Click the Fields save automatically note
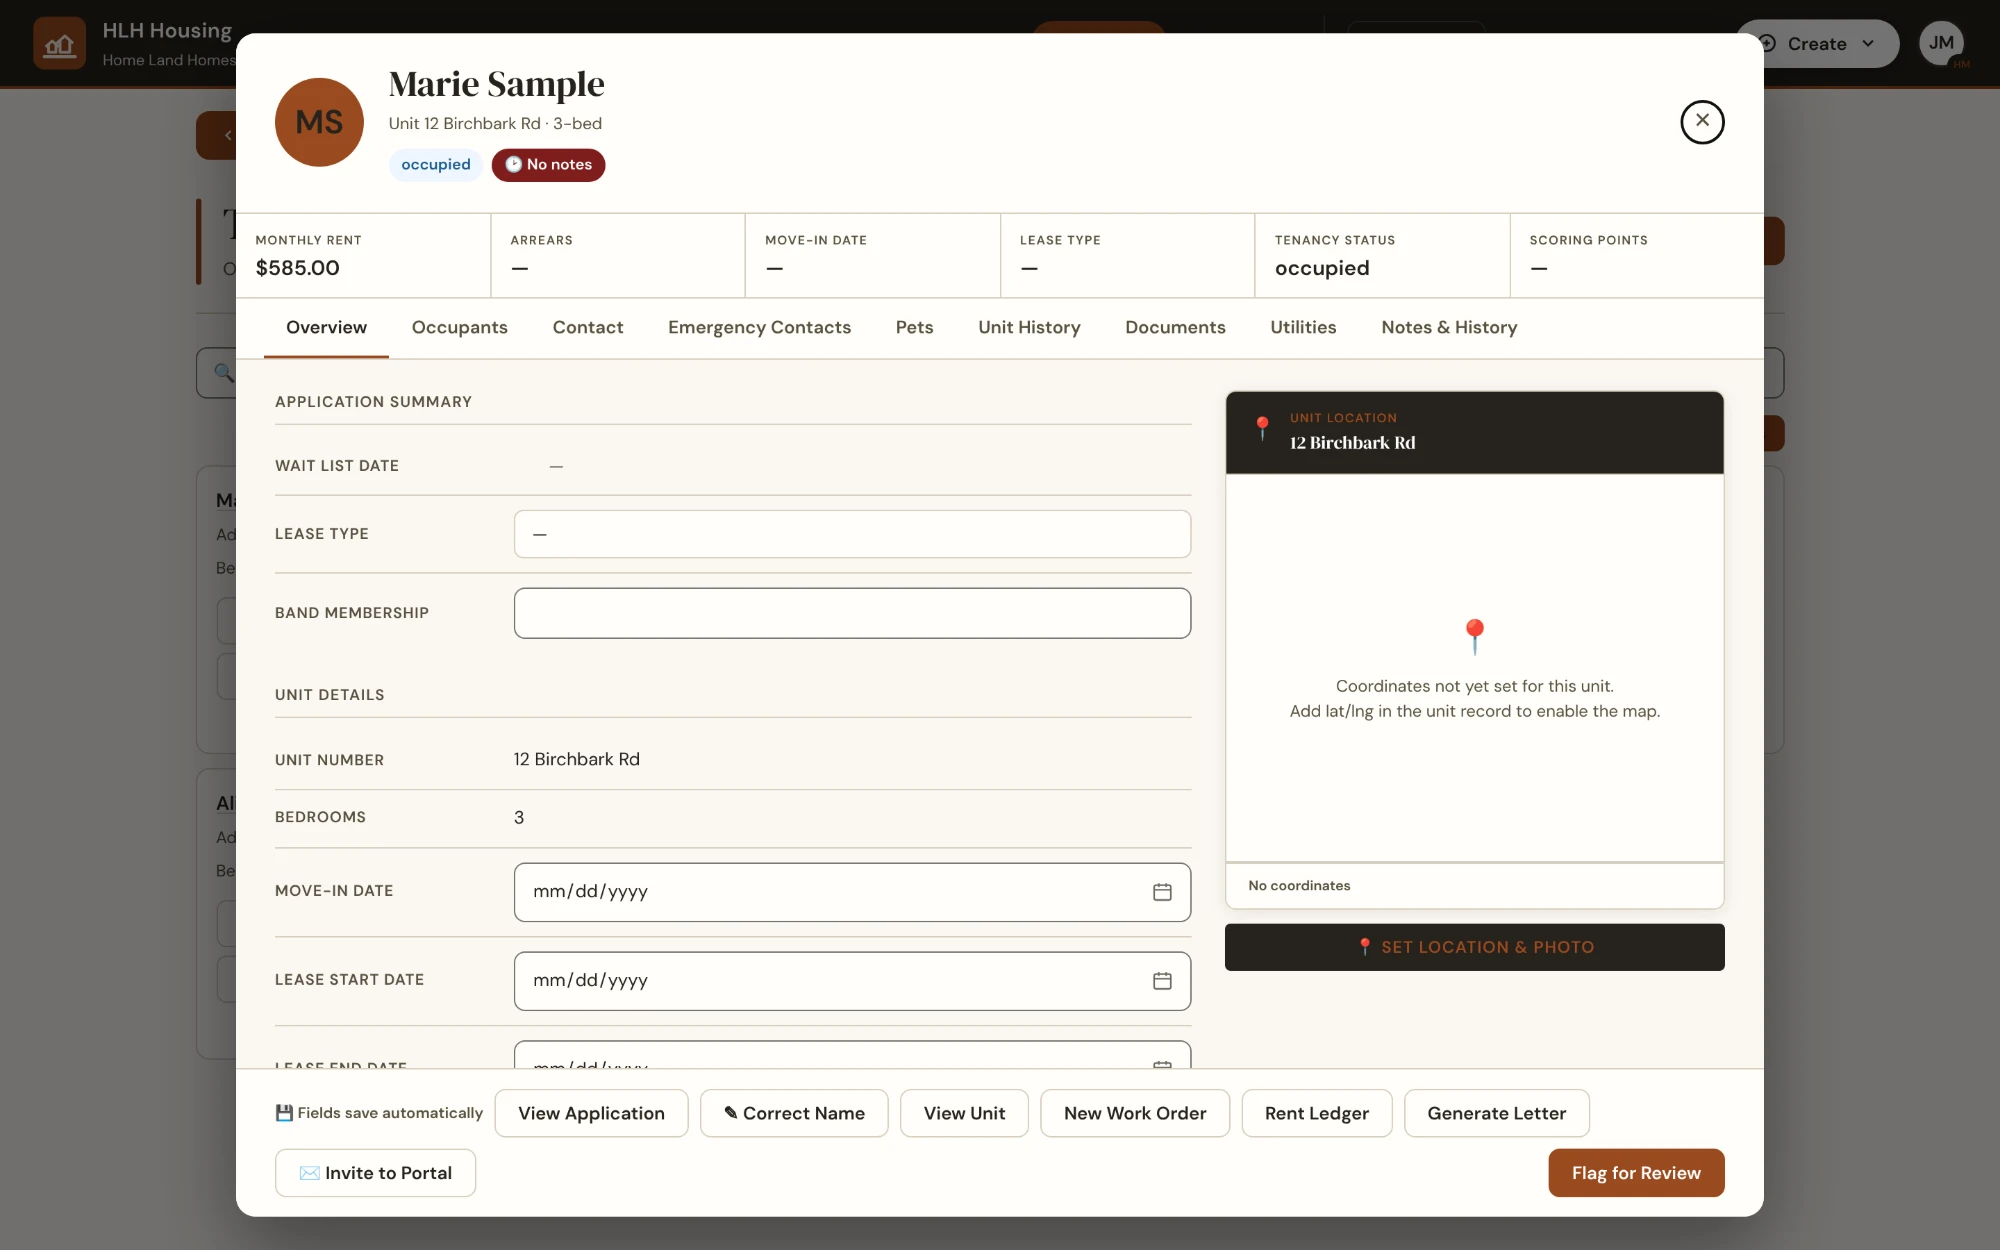 click(x=379, y=1113)
